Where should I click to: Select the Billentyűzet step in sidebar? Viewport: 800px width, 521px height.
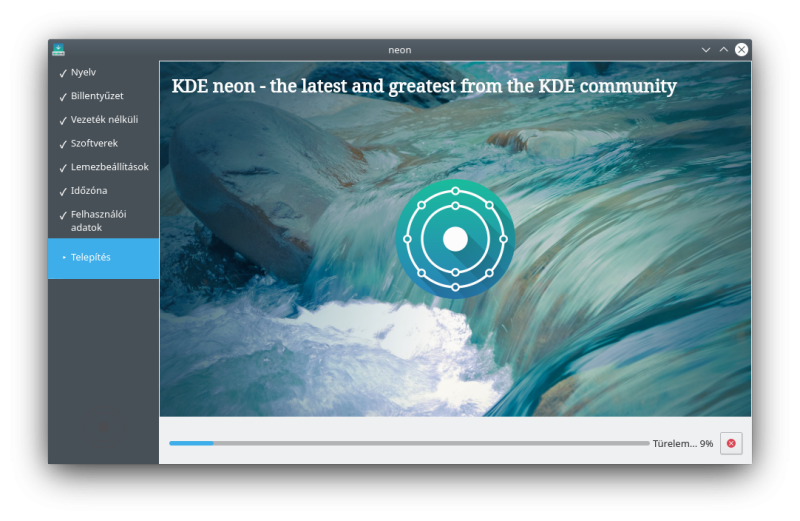(x=97, y=96)
